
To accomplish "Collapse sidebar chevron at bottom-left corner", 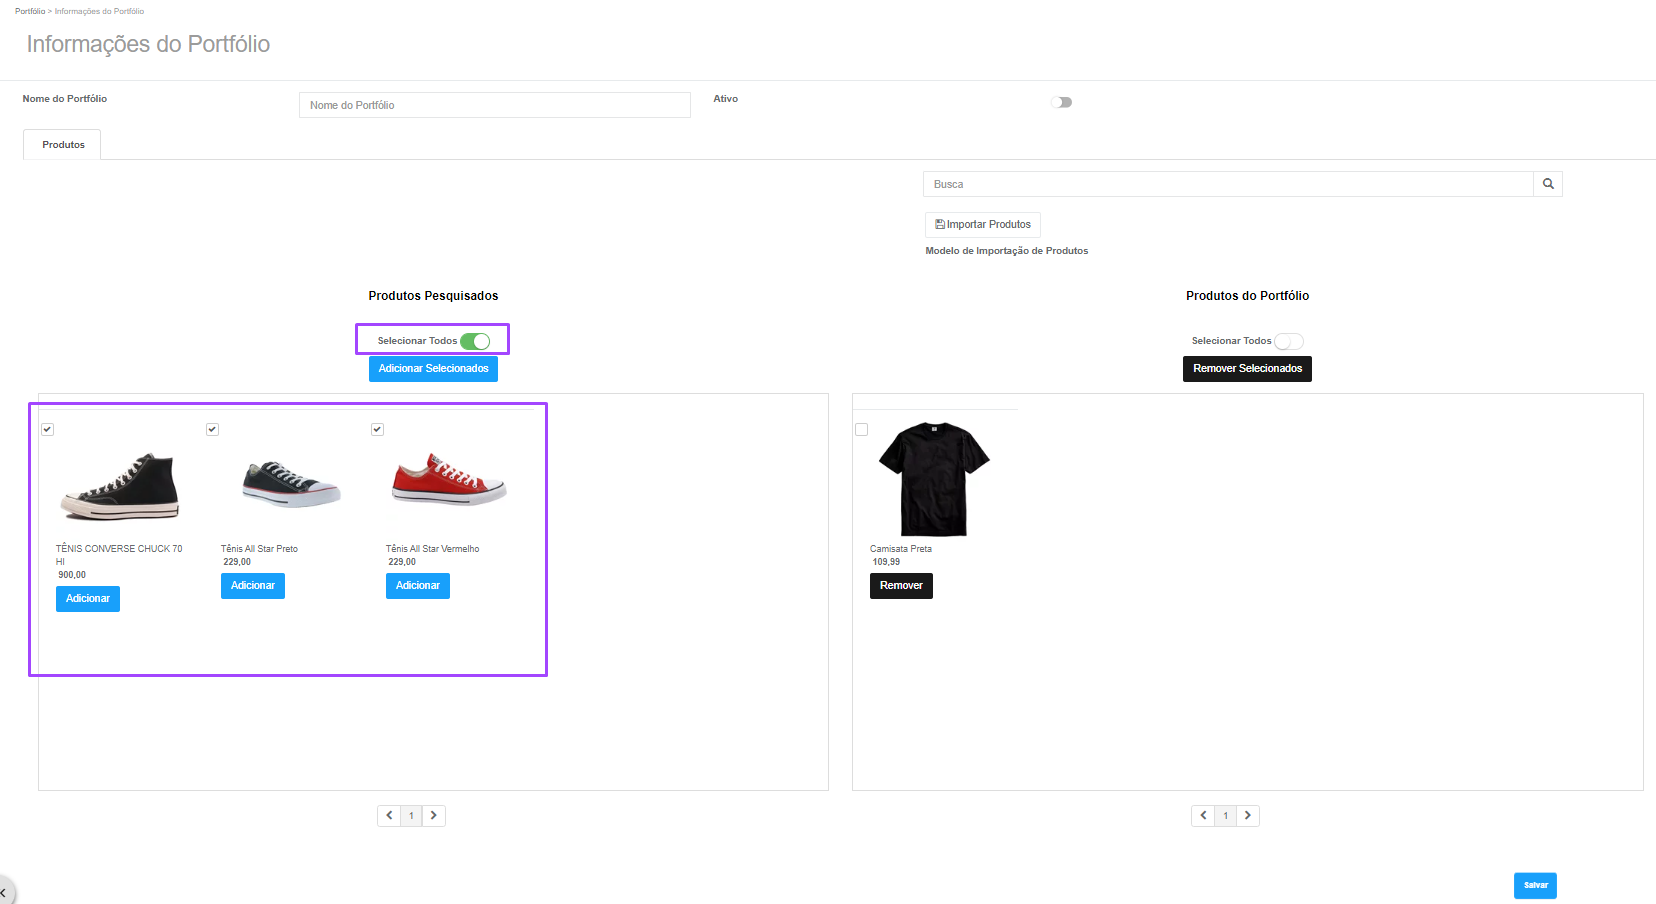I will point(4,892).
